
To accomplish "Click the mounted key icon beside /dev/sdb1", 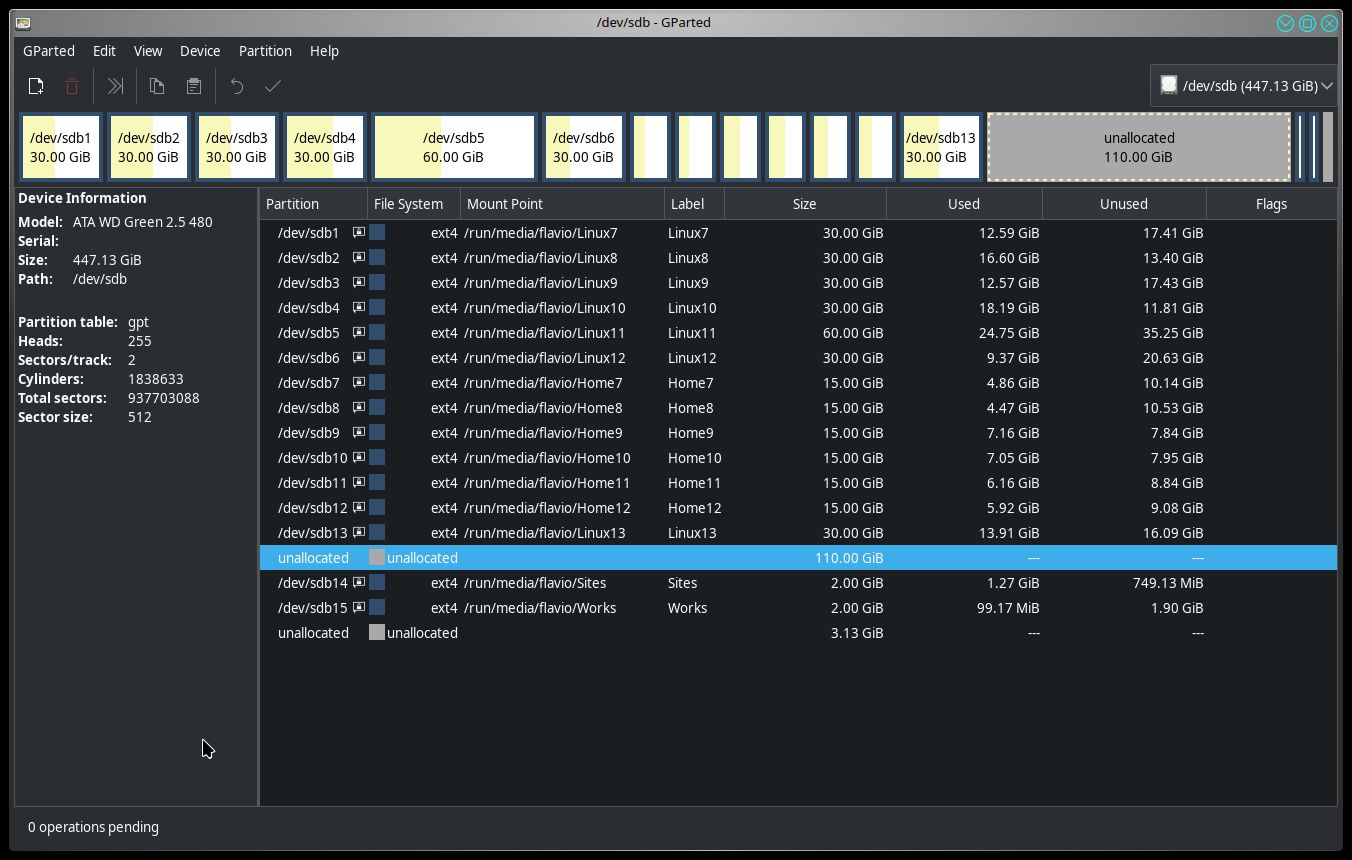I will coord(358,232).
